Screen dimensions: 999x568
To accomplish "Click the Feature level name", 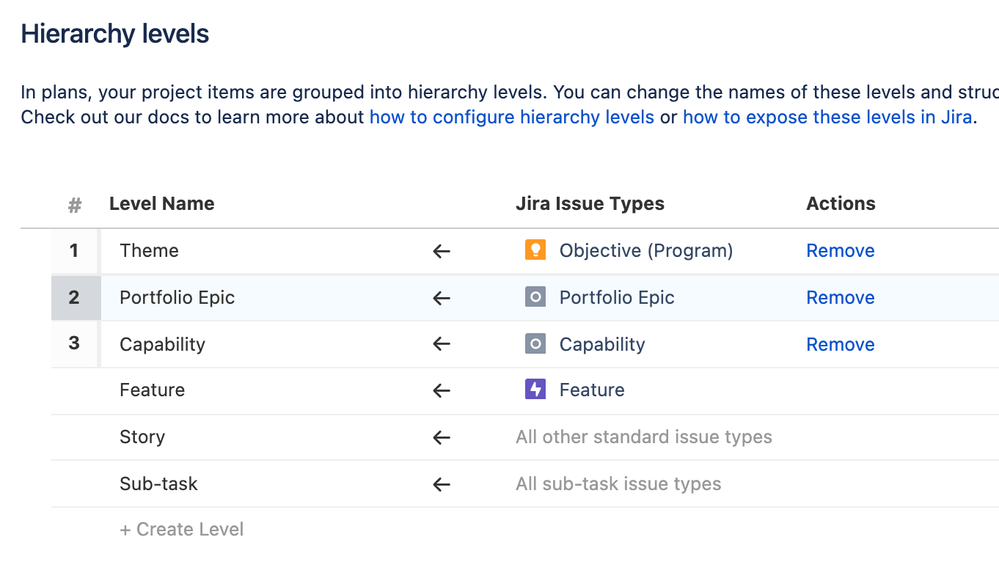I will pos(152,390).
